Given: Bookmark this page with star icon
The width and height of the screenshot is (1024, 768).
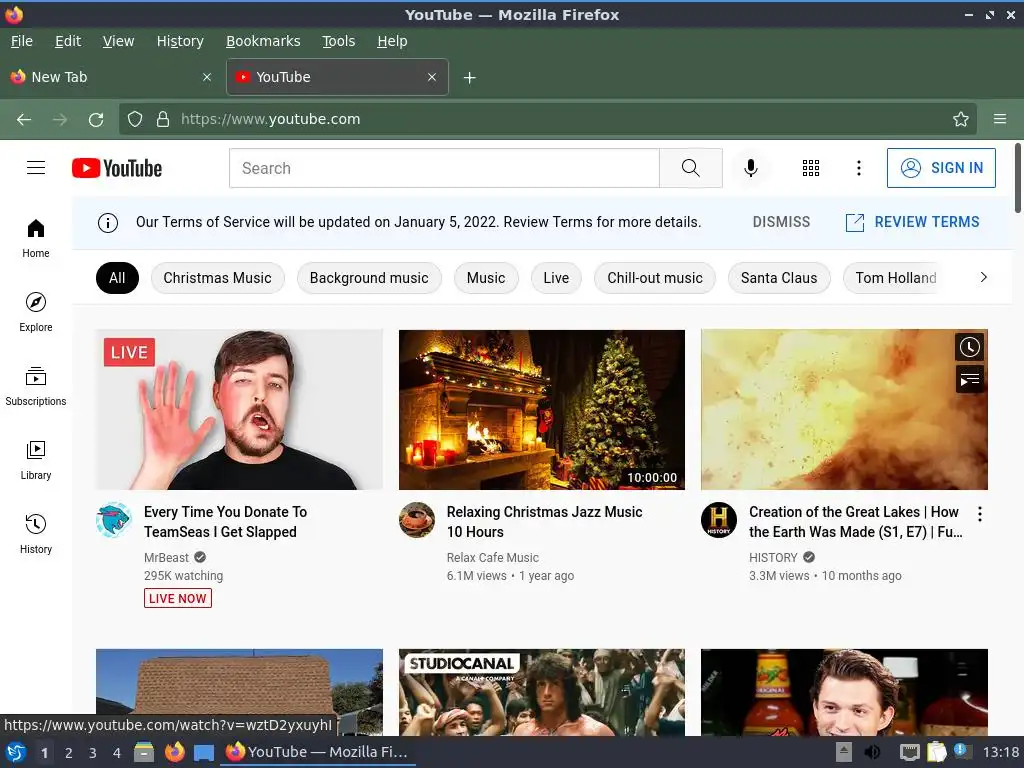Looking at the screenshot, I should click(961, 119).
